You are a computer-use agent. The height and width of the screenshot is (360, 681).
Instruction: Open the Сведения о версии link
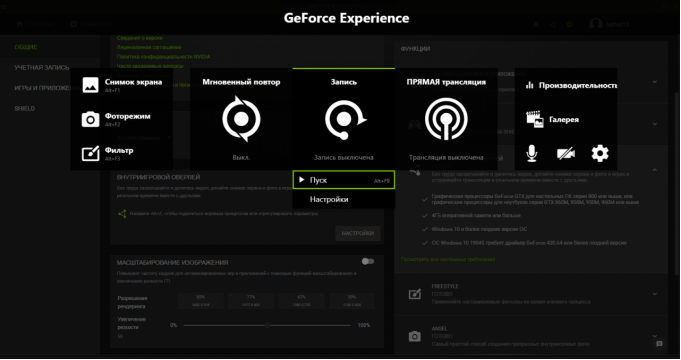coord(139,38)
